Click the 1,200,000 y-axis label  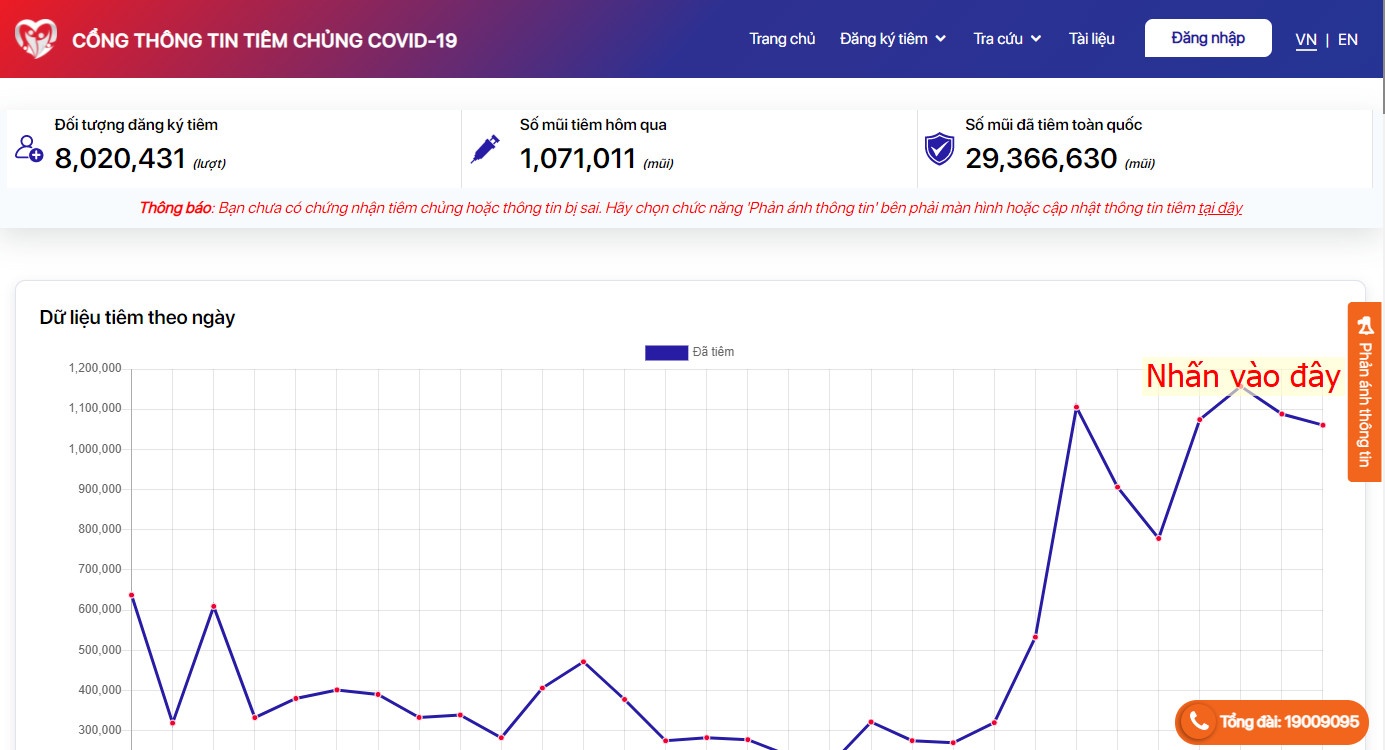[x=95, y=369]
